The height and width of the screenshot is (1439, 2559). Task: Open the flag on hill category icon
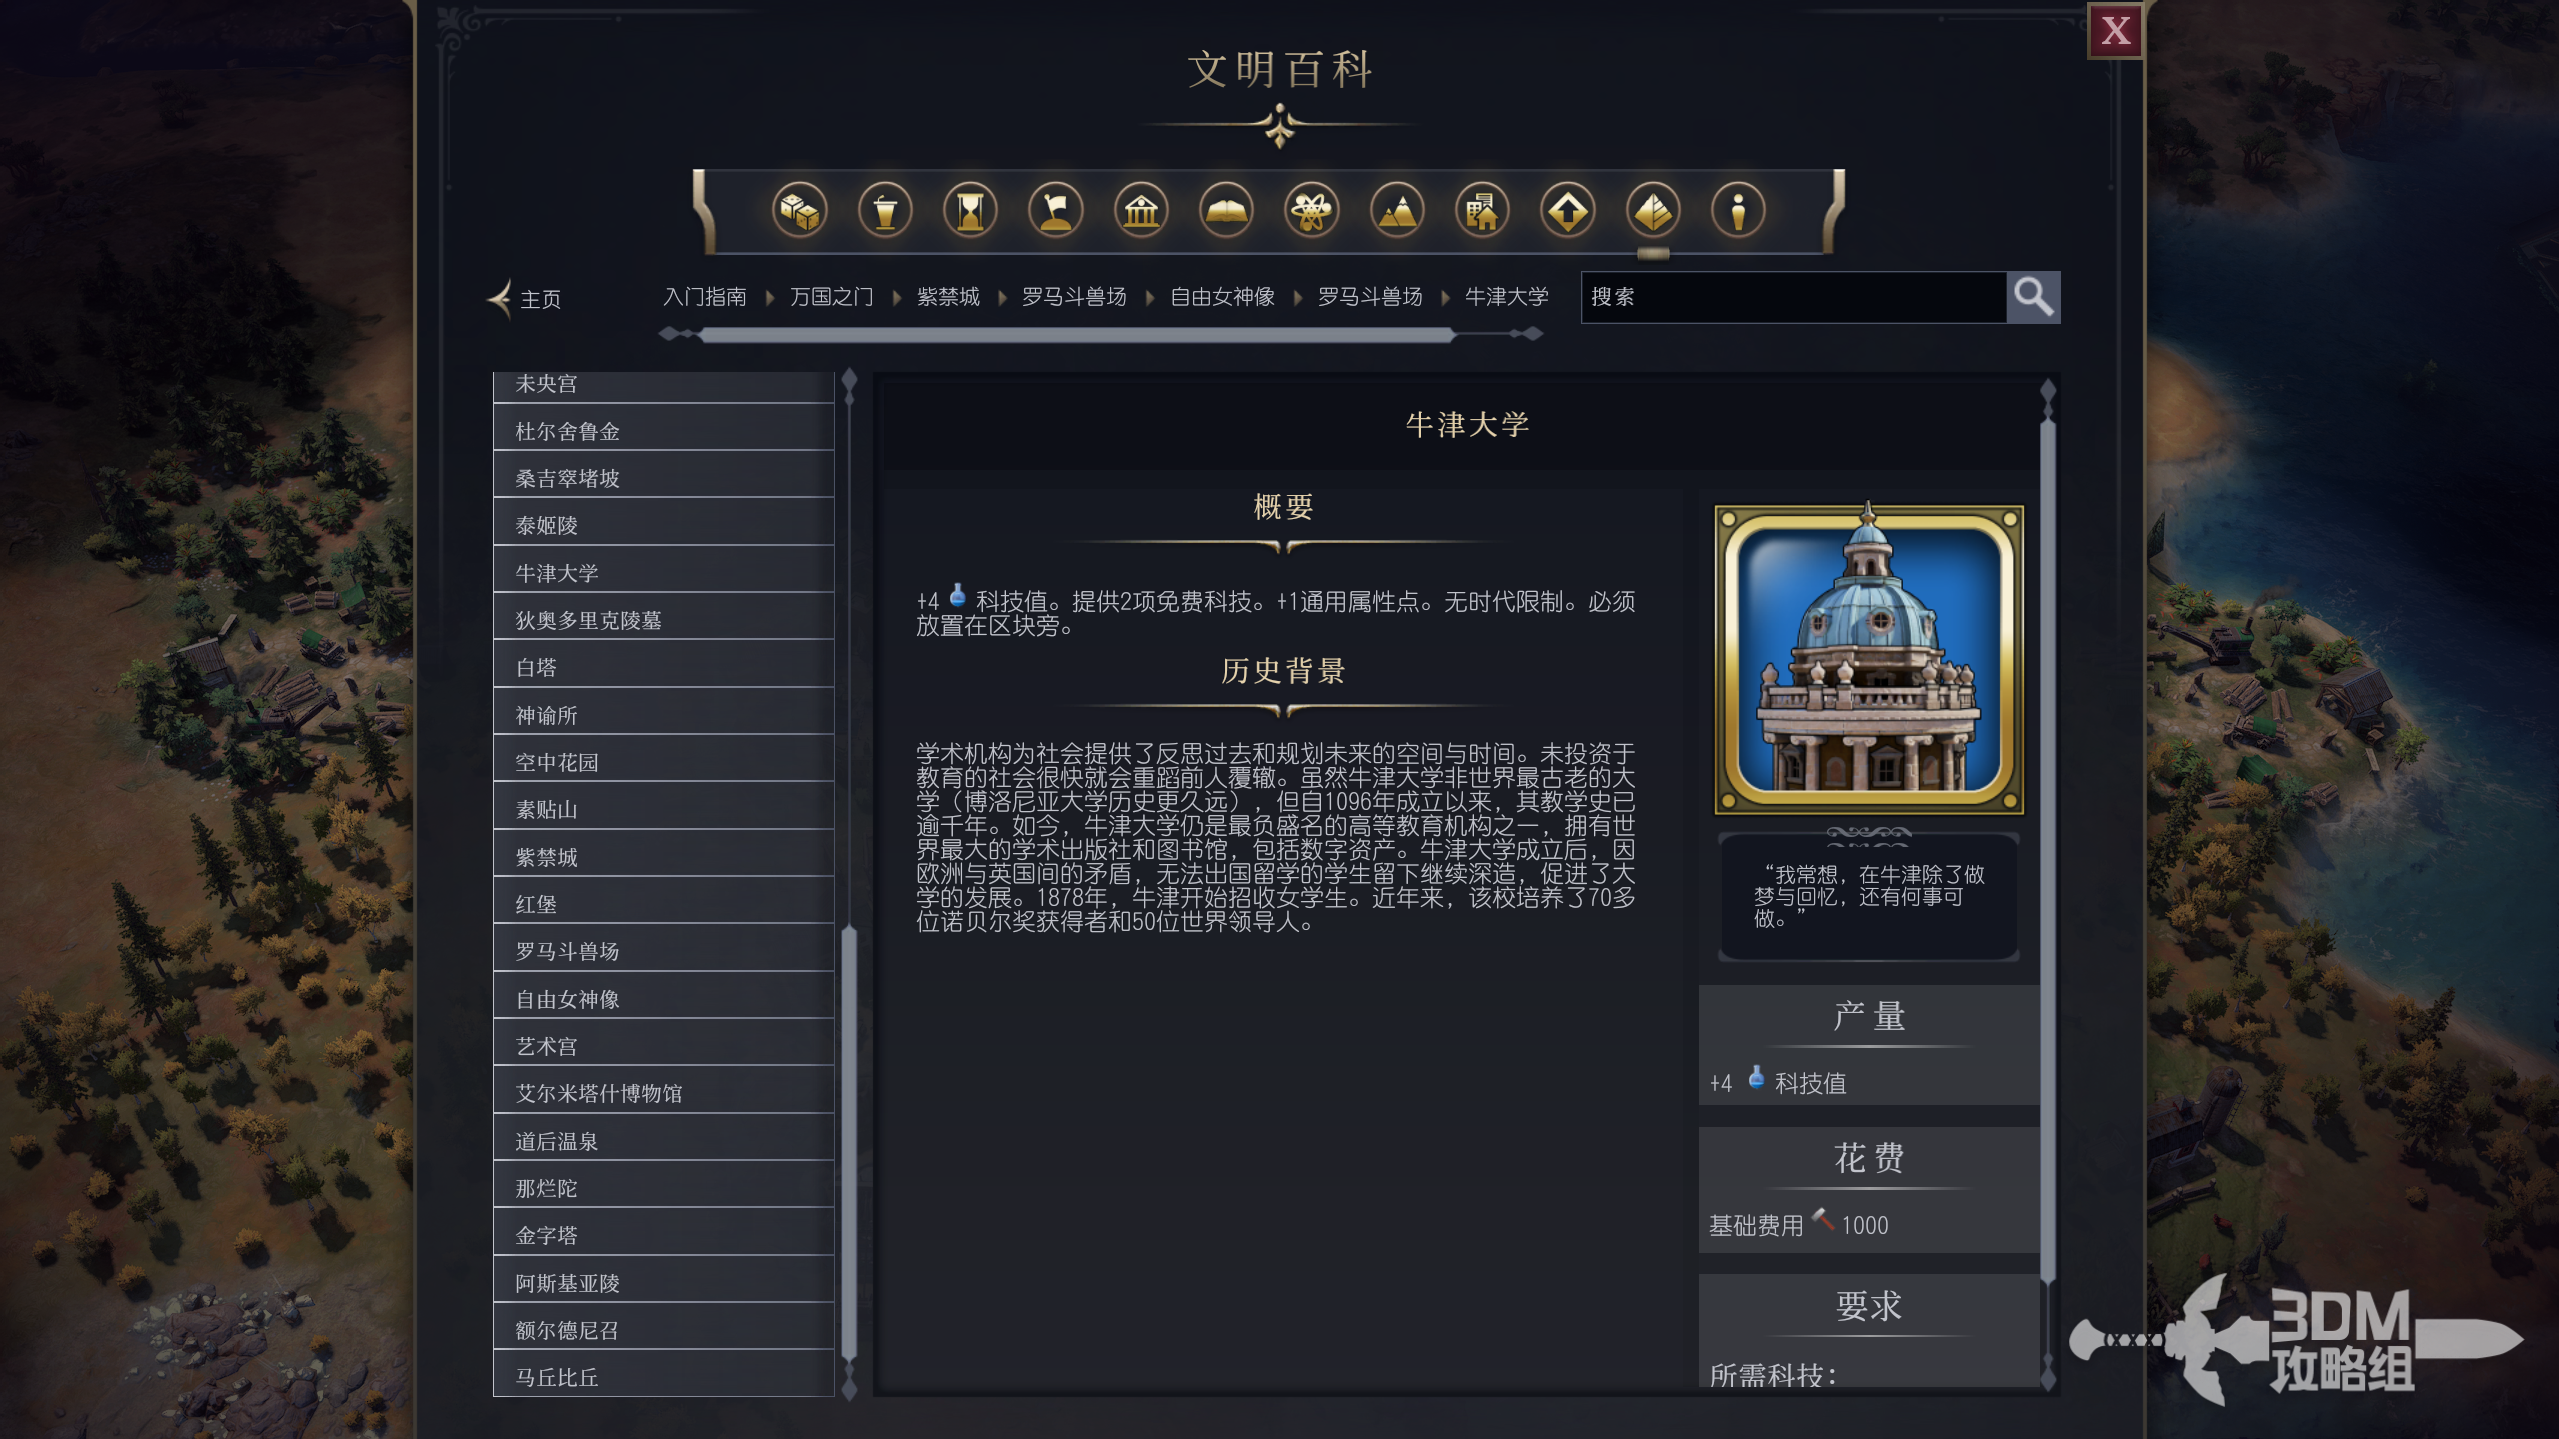(x=1056, y=211)
